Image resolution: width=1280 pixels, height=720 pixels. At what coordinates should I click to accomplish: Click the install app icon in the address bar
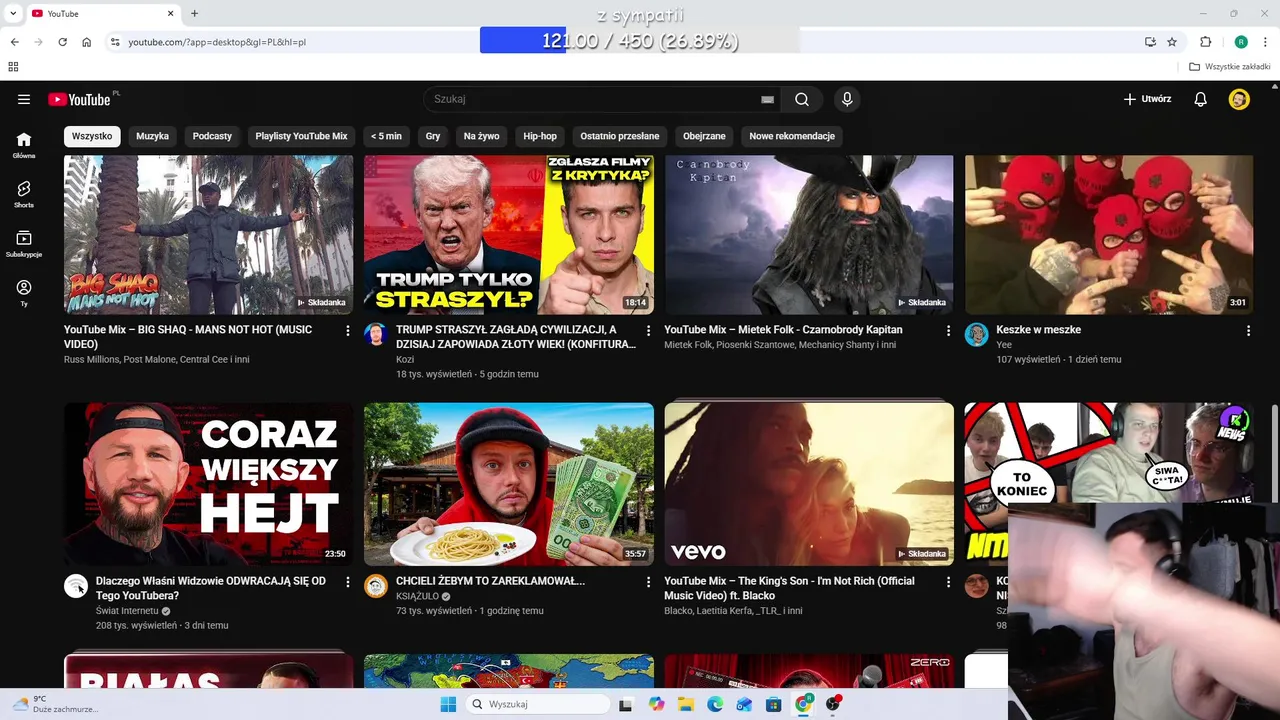1150,42
